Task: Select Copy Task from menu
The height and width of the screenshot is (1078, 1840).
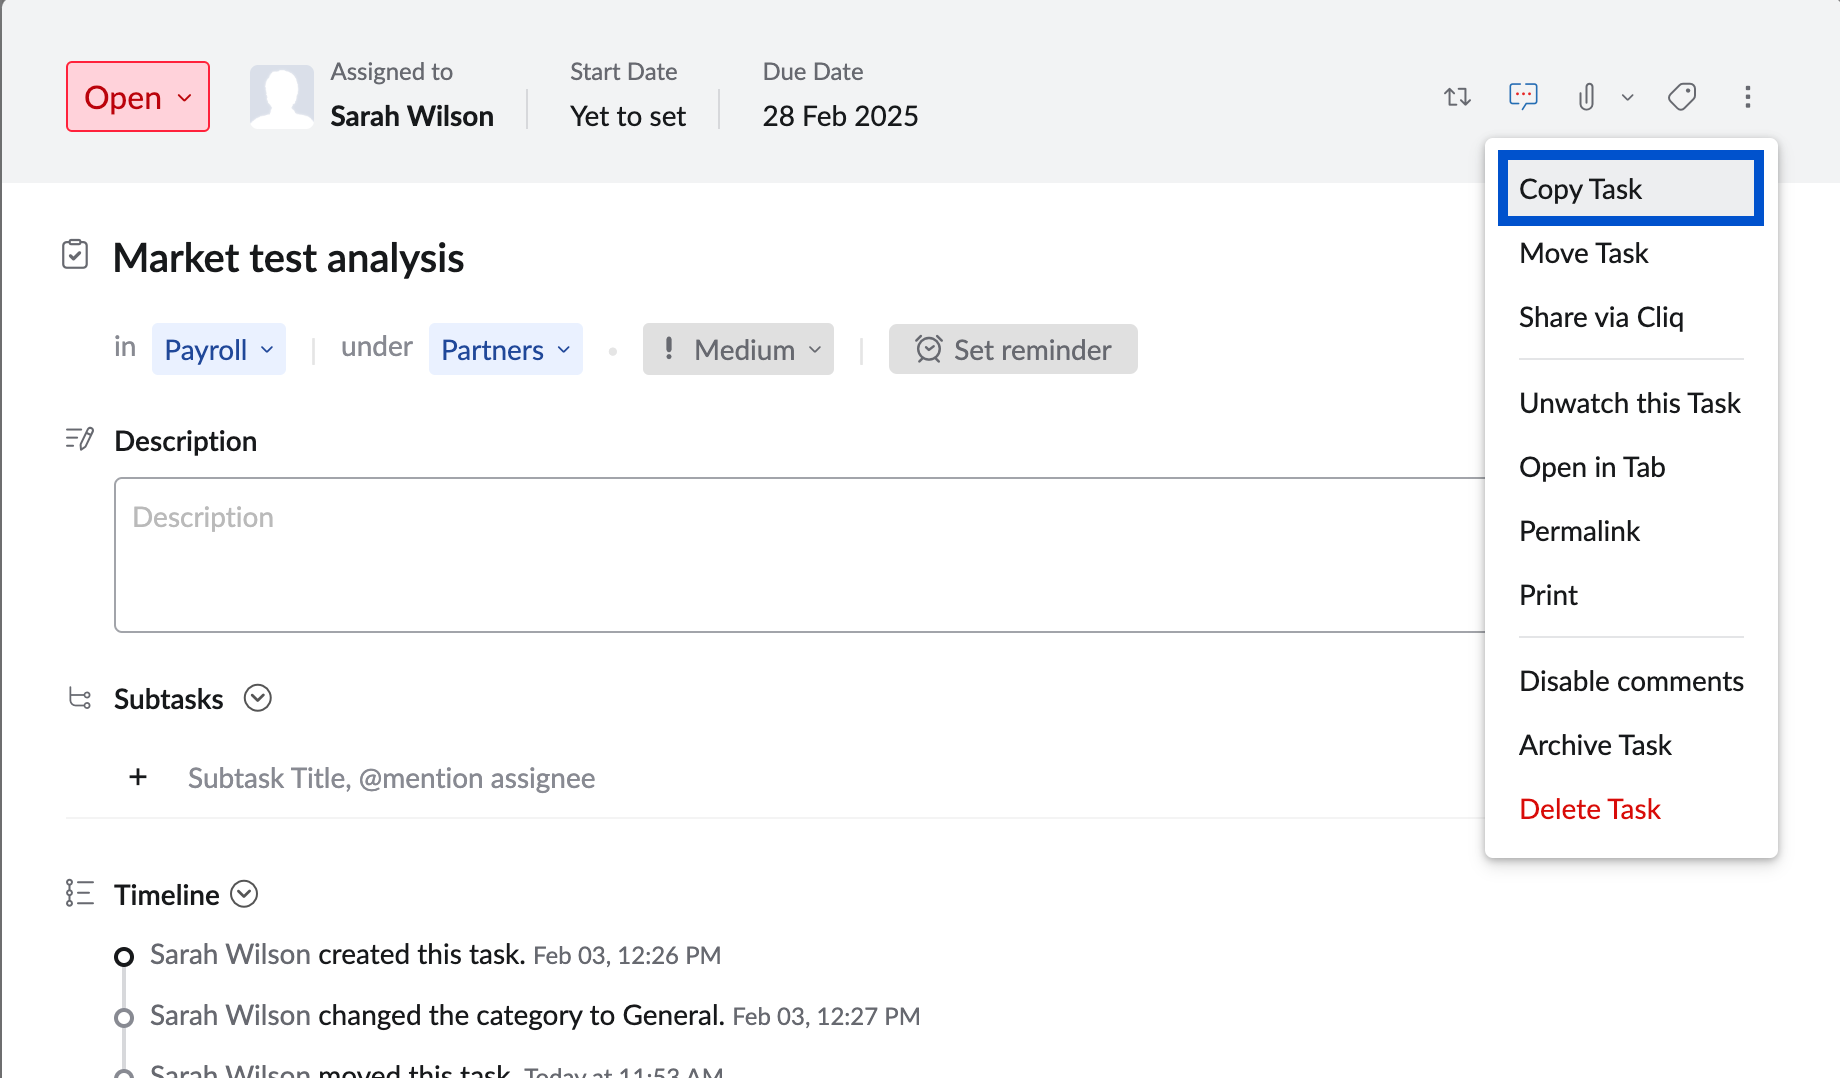Action: 1630,189
